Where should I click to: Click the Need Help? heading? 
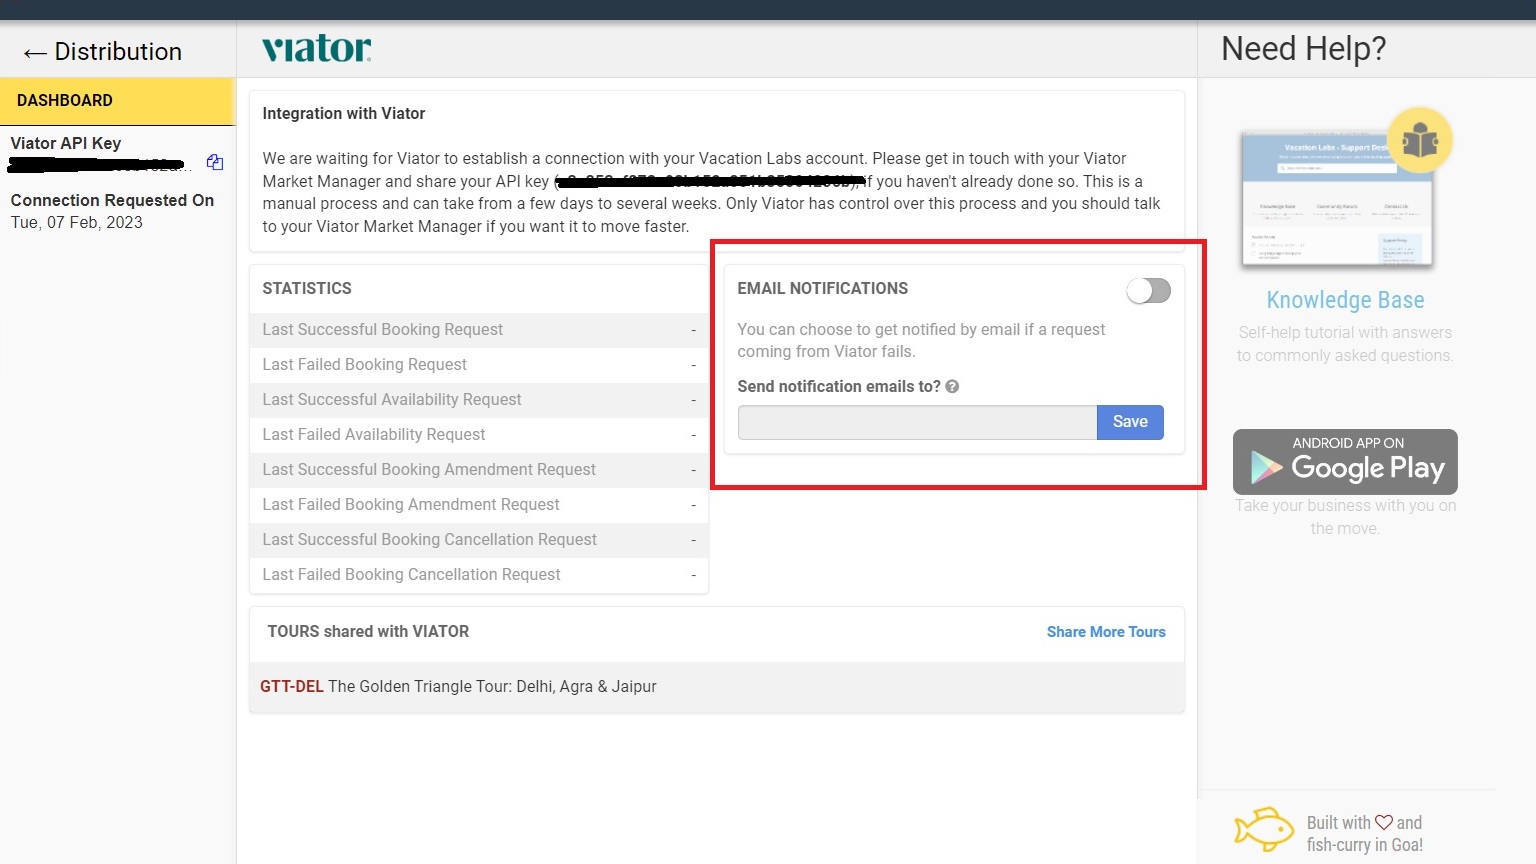point(1303,49)
